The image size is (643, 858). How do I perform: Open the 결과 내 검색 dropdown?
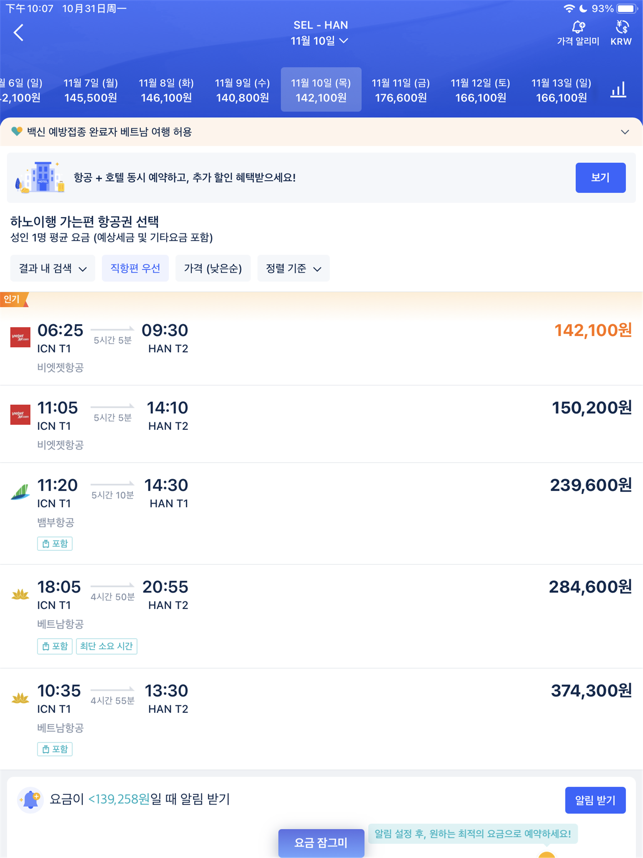tap(53, 268)
